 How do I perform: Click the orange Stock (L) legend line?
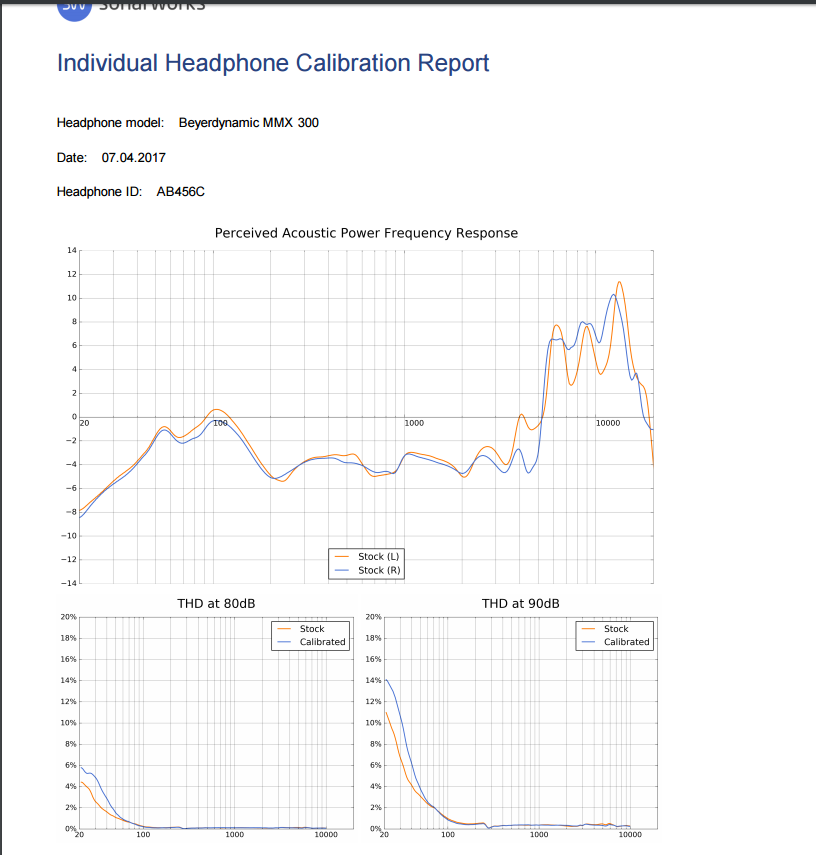click(342, 557)
